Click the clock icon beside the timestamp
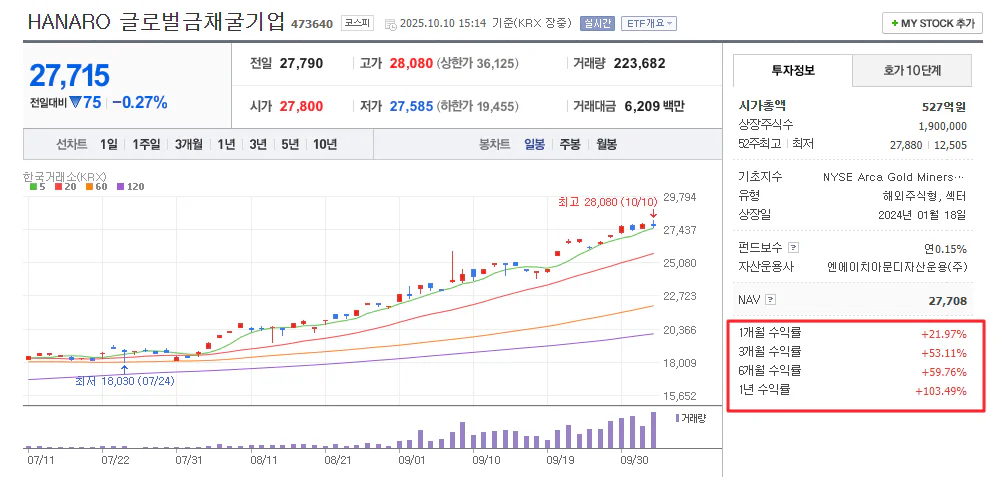 click(x=390, y=23)
